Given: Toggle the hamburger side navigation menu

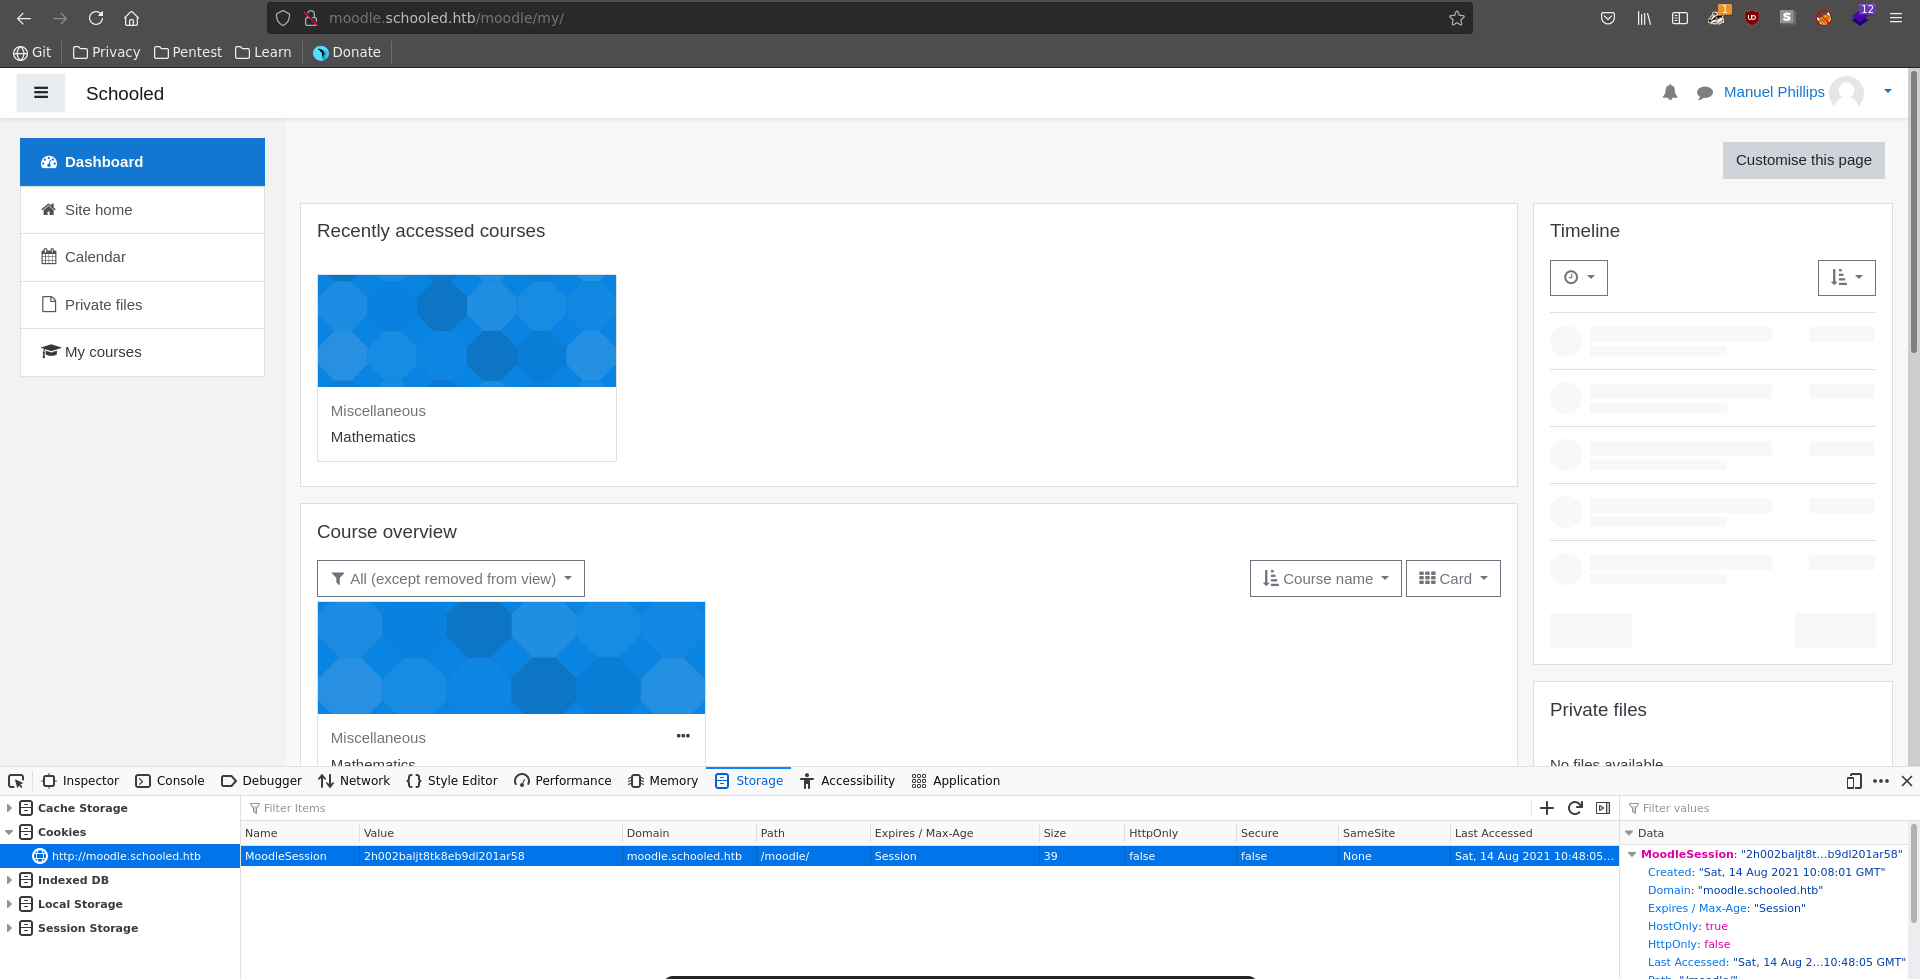Looking at the screenshot, I should [41, 93].
